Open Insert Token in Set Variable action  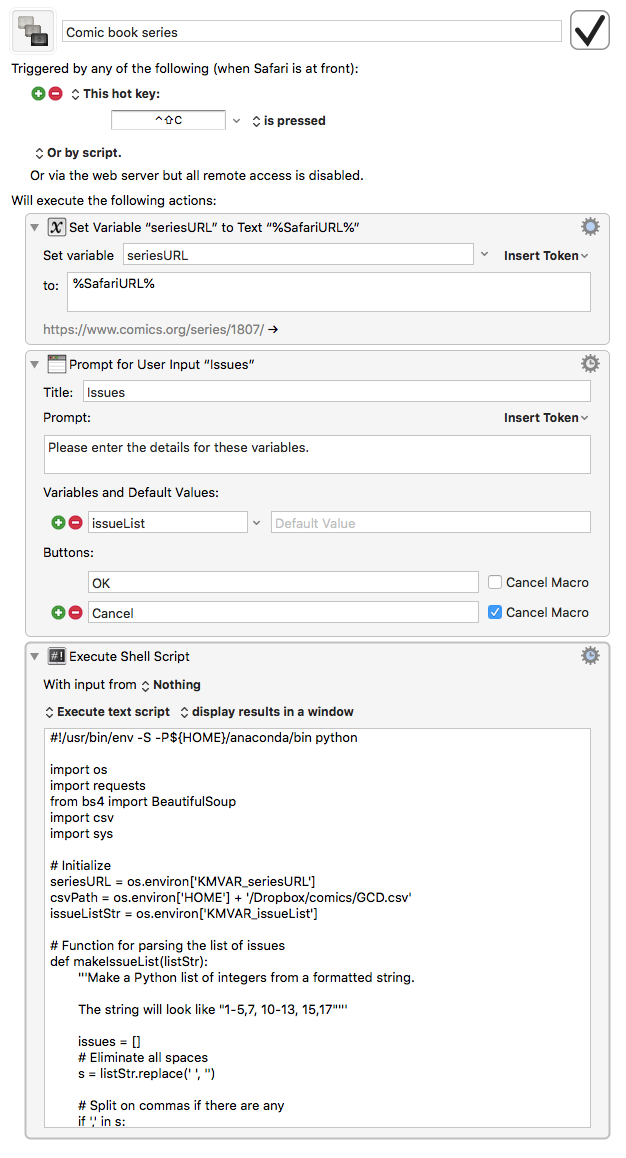pos(545,255)
